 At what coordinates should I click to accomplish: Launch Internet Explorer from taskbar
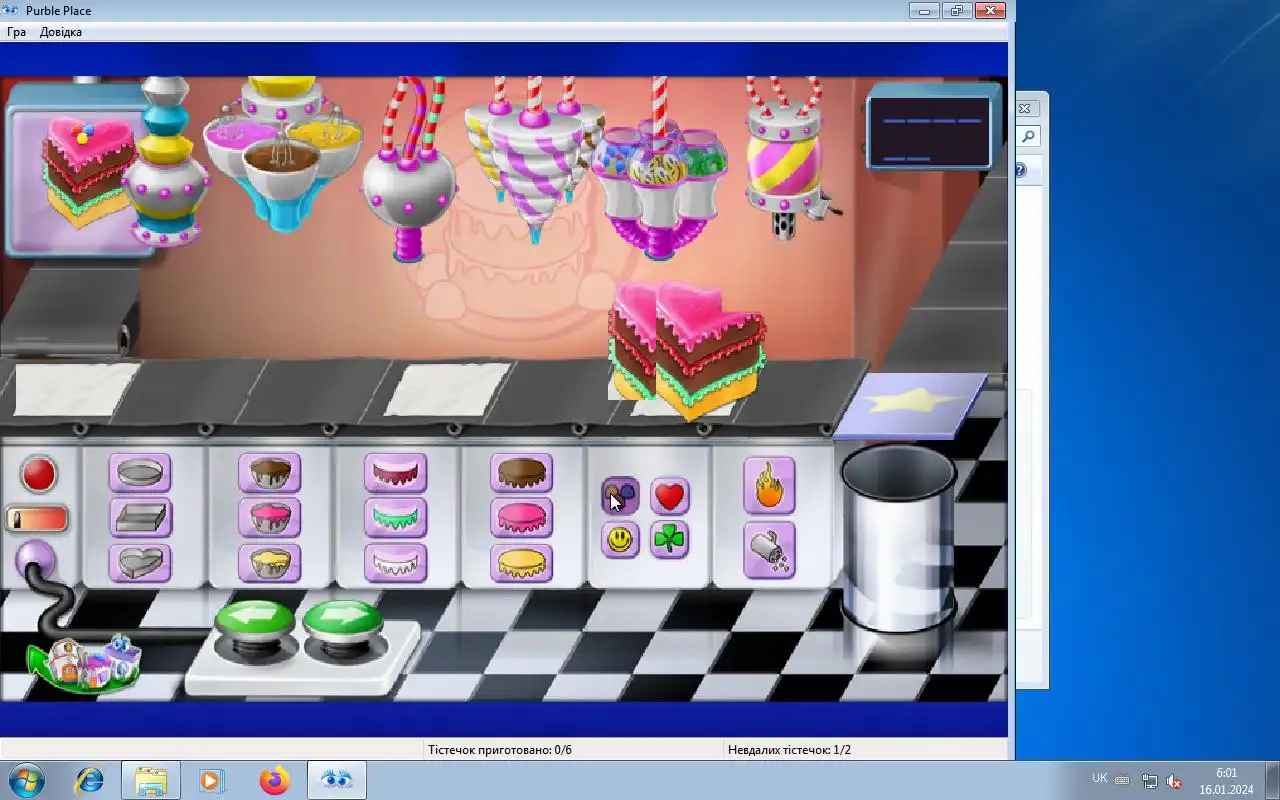click(x=90, y=780)
